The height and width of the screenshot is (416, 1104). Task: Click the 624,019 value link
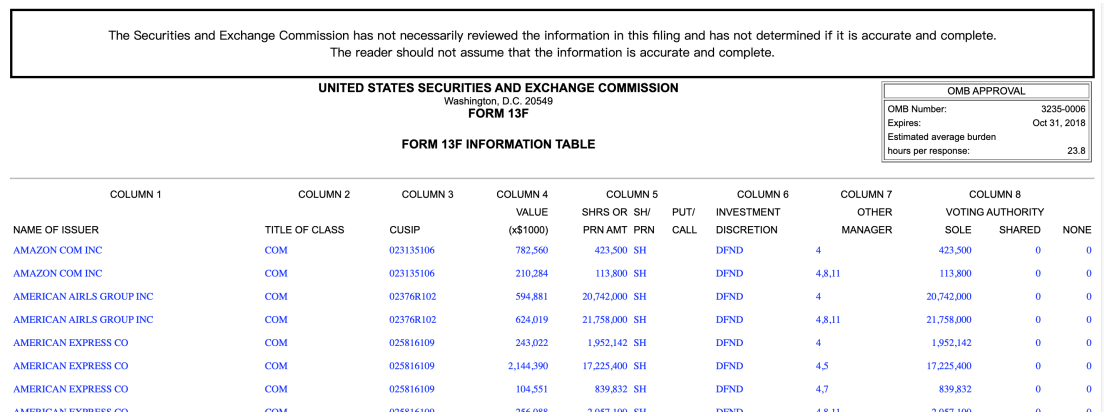528,320
